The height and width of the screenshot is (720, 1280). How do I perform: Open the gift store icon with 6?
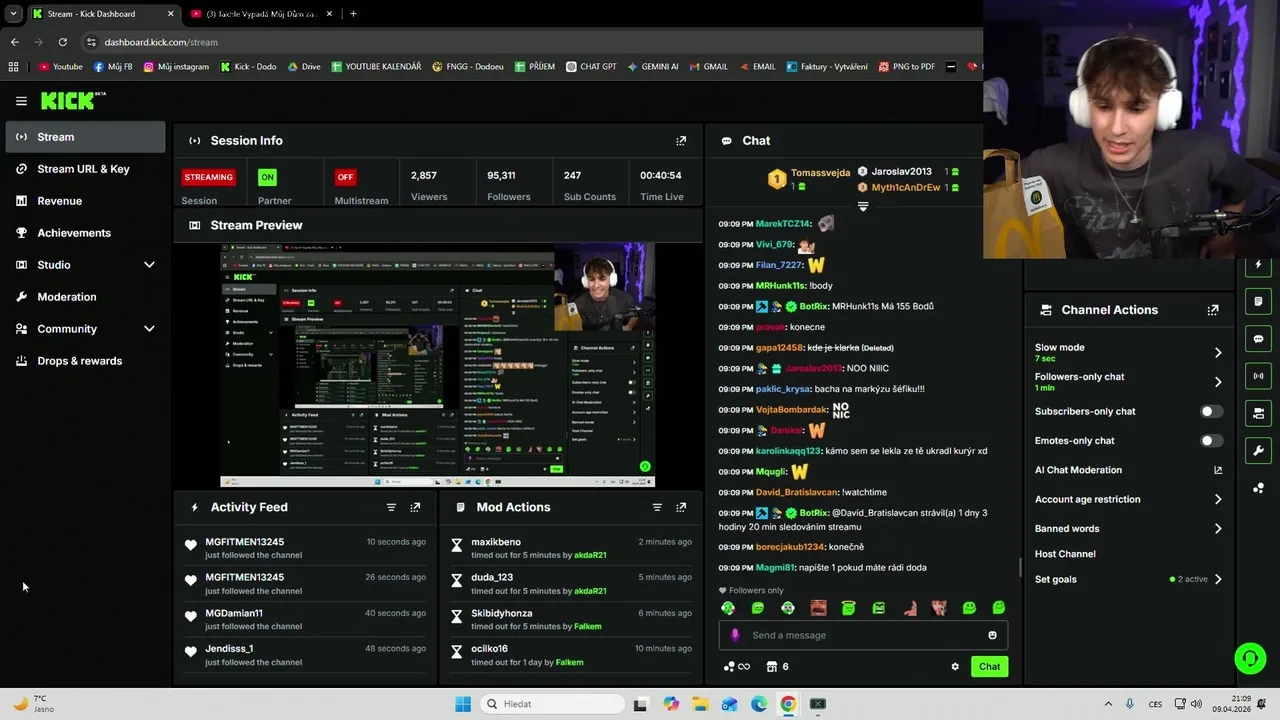[x=777, y=667]
